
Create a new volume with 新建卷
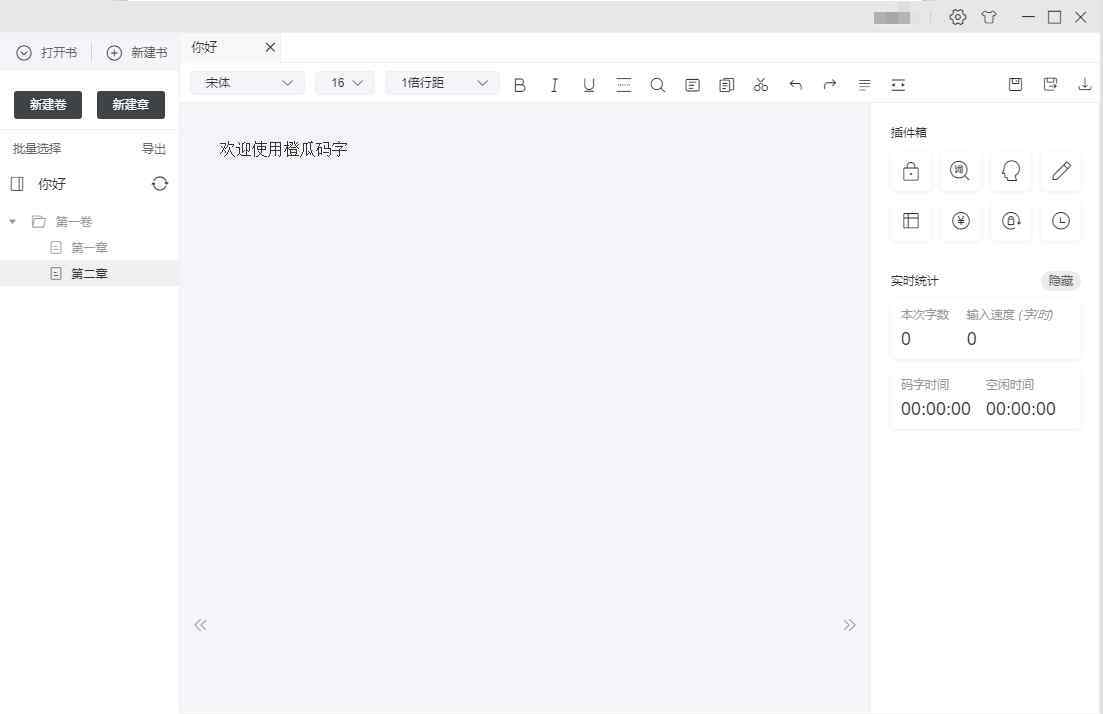[x=48, y=105]
